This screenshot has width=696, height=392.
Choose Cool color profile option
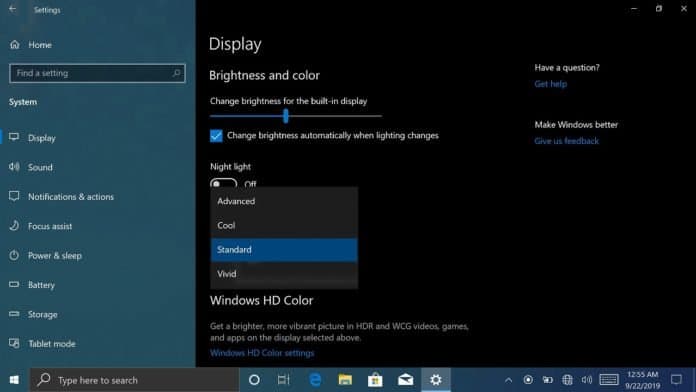(x=284, y=226)
